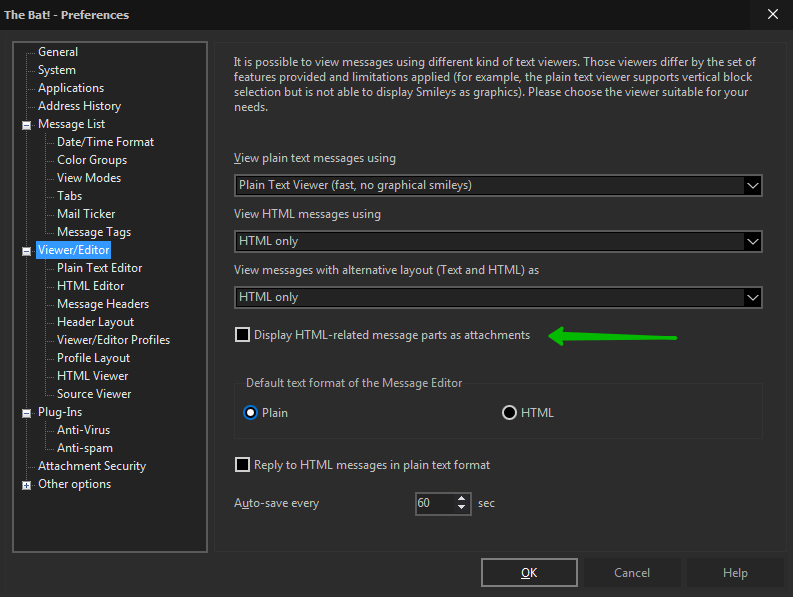The image size is (793, 597).
Task: Open Mail Ticker settings
Action: click(x=86, y=214)
